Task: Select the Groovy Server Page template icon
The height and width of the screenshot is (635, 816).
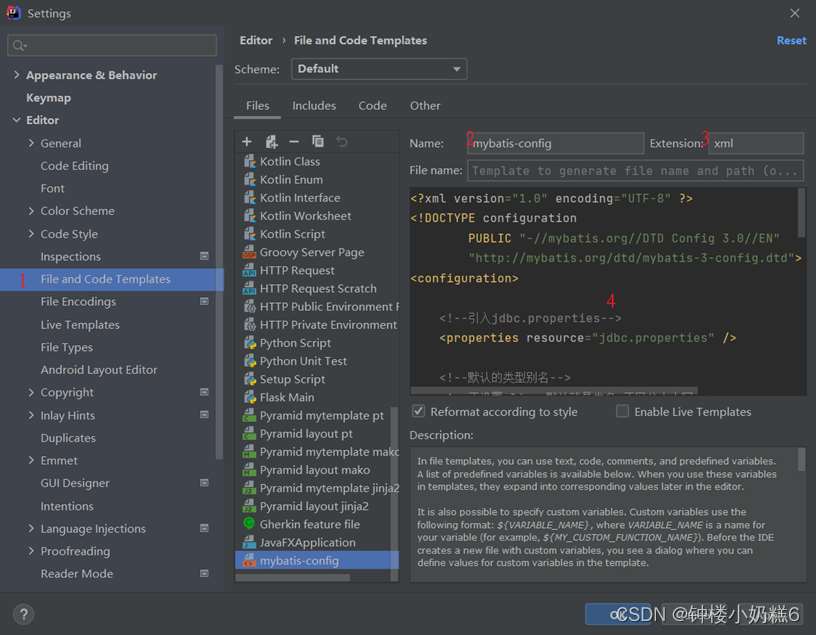Action: point(250,252)
